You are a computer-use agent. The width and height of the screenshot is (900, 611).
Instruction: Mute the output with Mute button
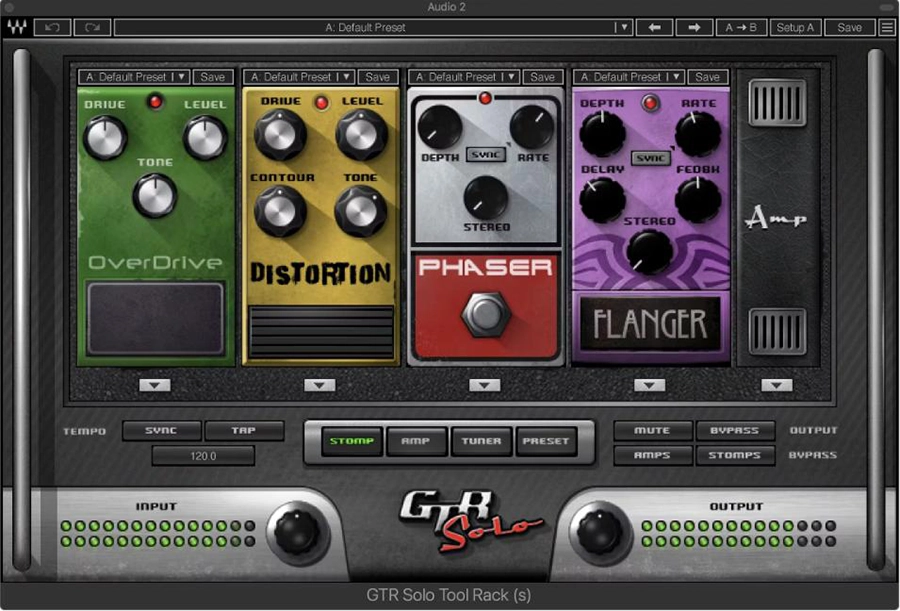coord(653,431)
